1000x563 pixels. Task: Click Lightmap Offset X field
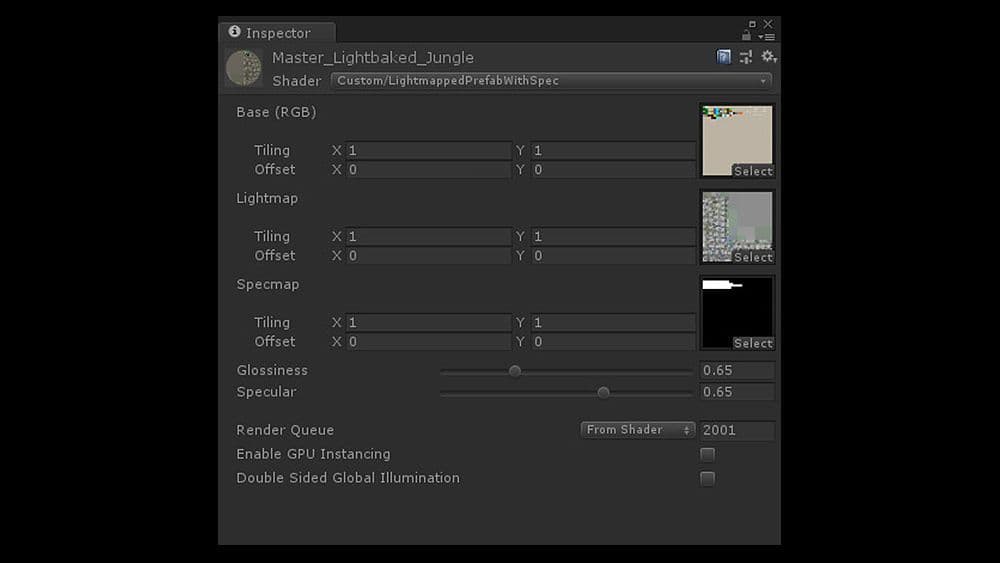(429, 256)
